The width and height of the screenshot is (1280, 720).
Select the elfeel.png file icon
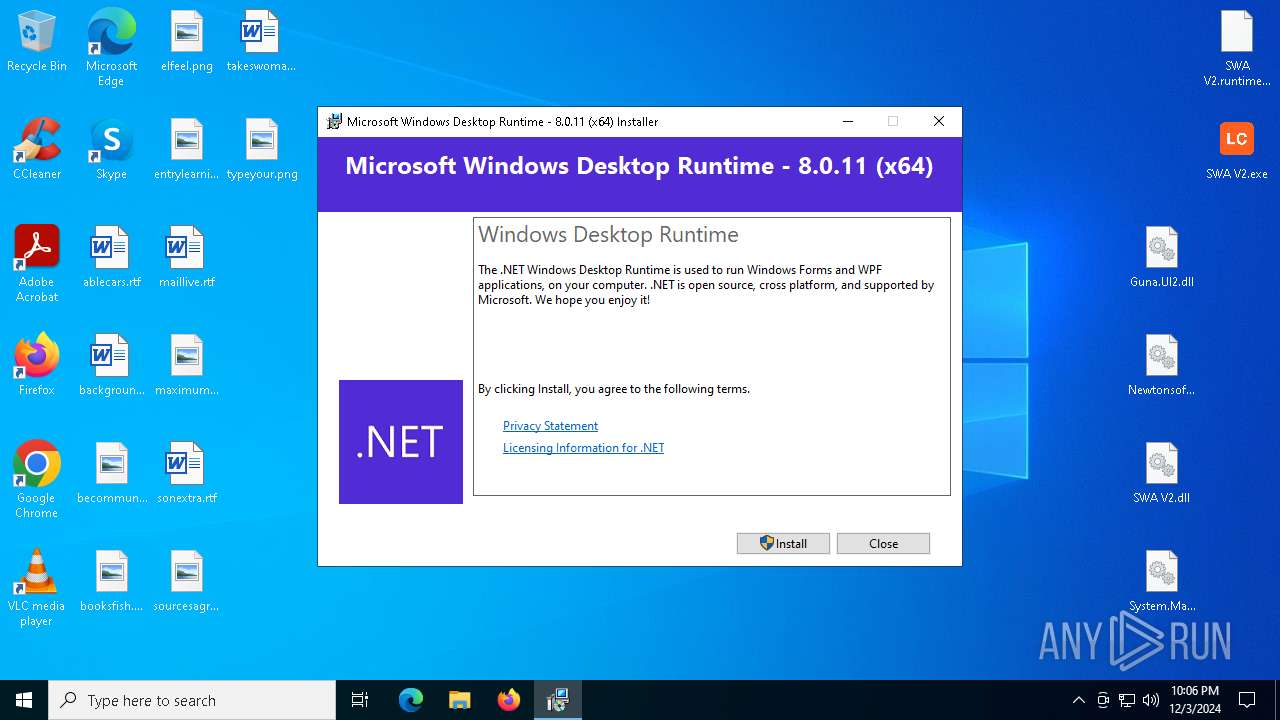pos(187,42)
